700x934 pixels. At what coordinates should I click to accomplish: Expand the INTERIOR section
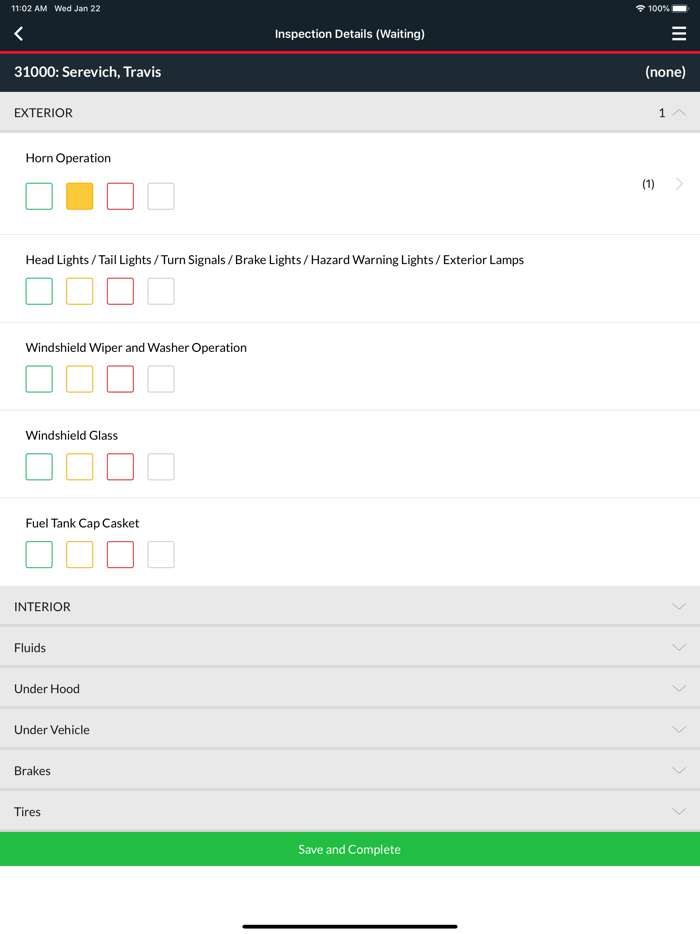(679, 607)
